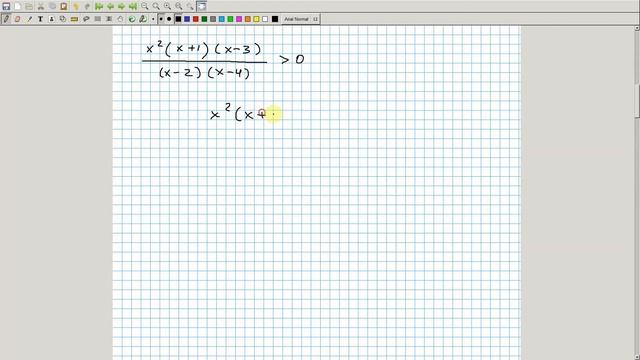Switch to the Default Pen
The height and width of the screenshot is (360, 640).
[x=143, y=19]
